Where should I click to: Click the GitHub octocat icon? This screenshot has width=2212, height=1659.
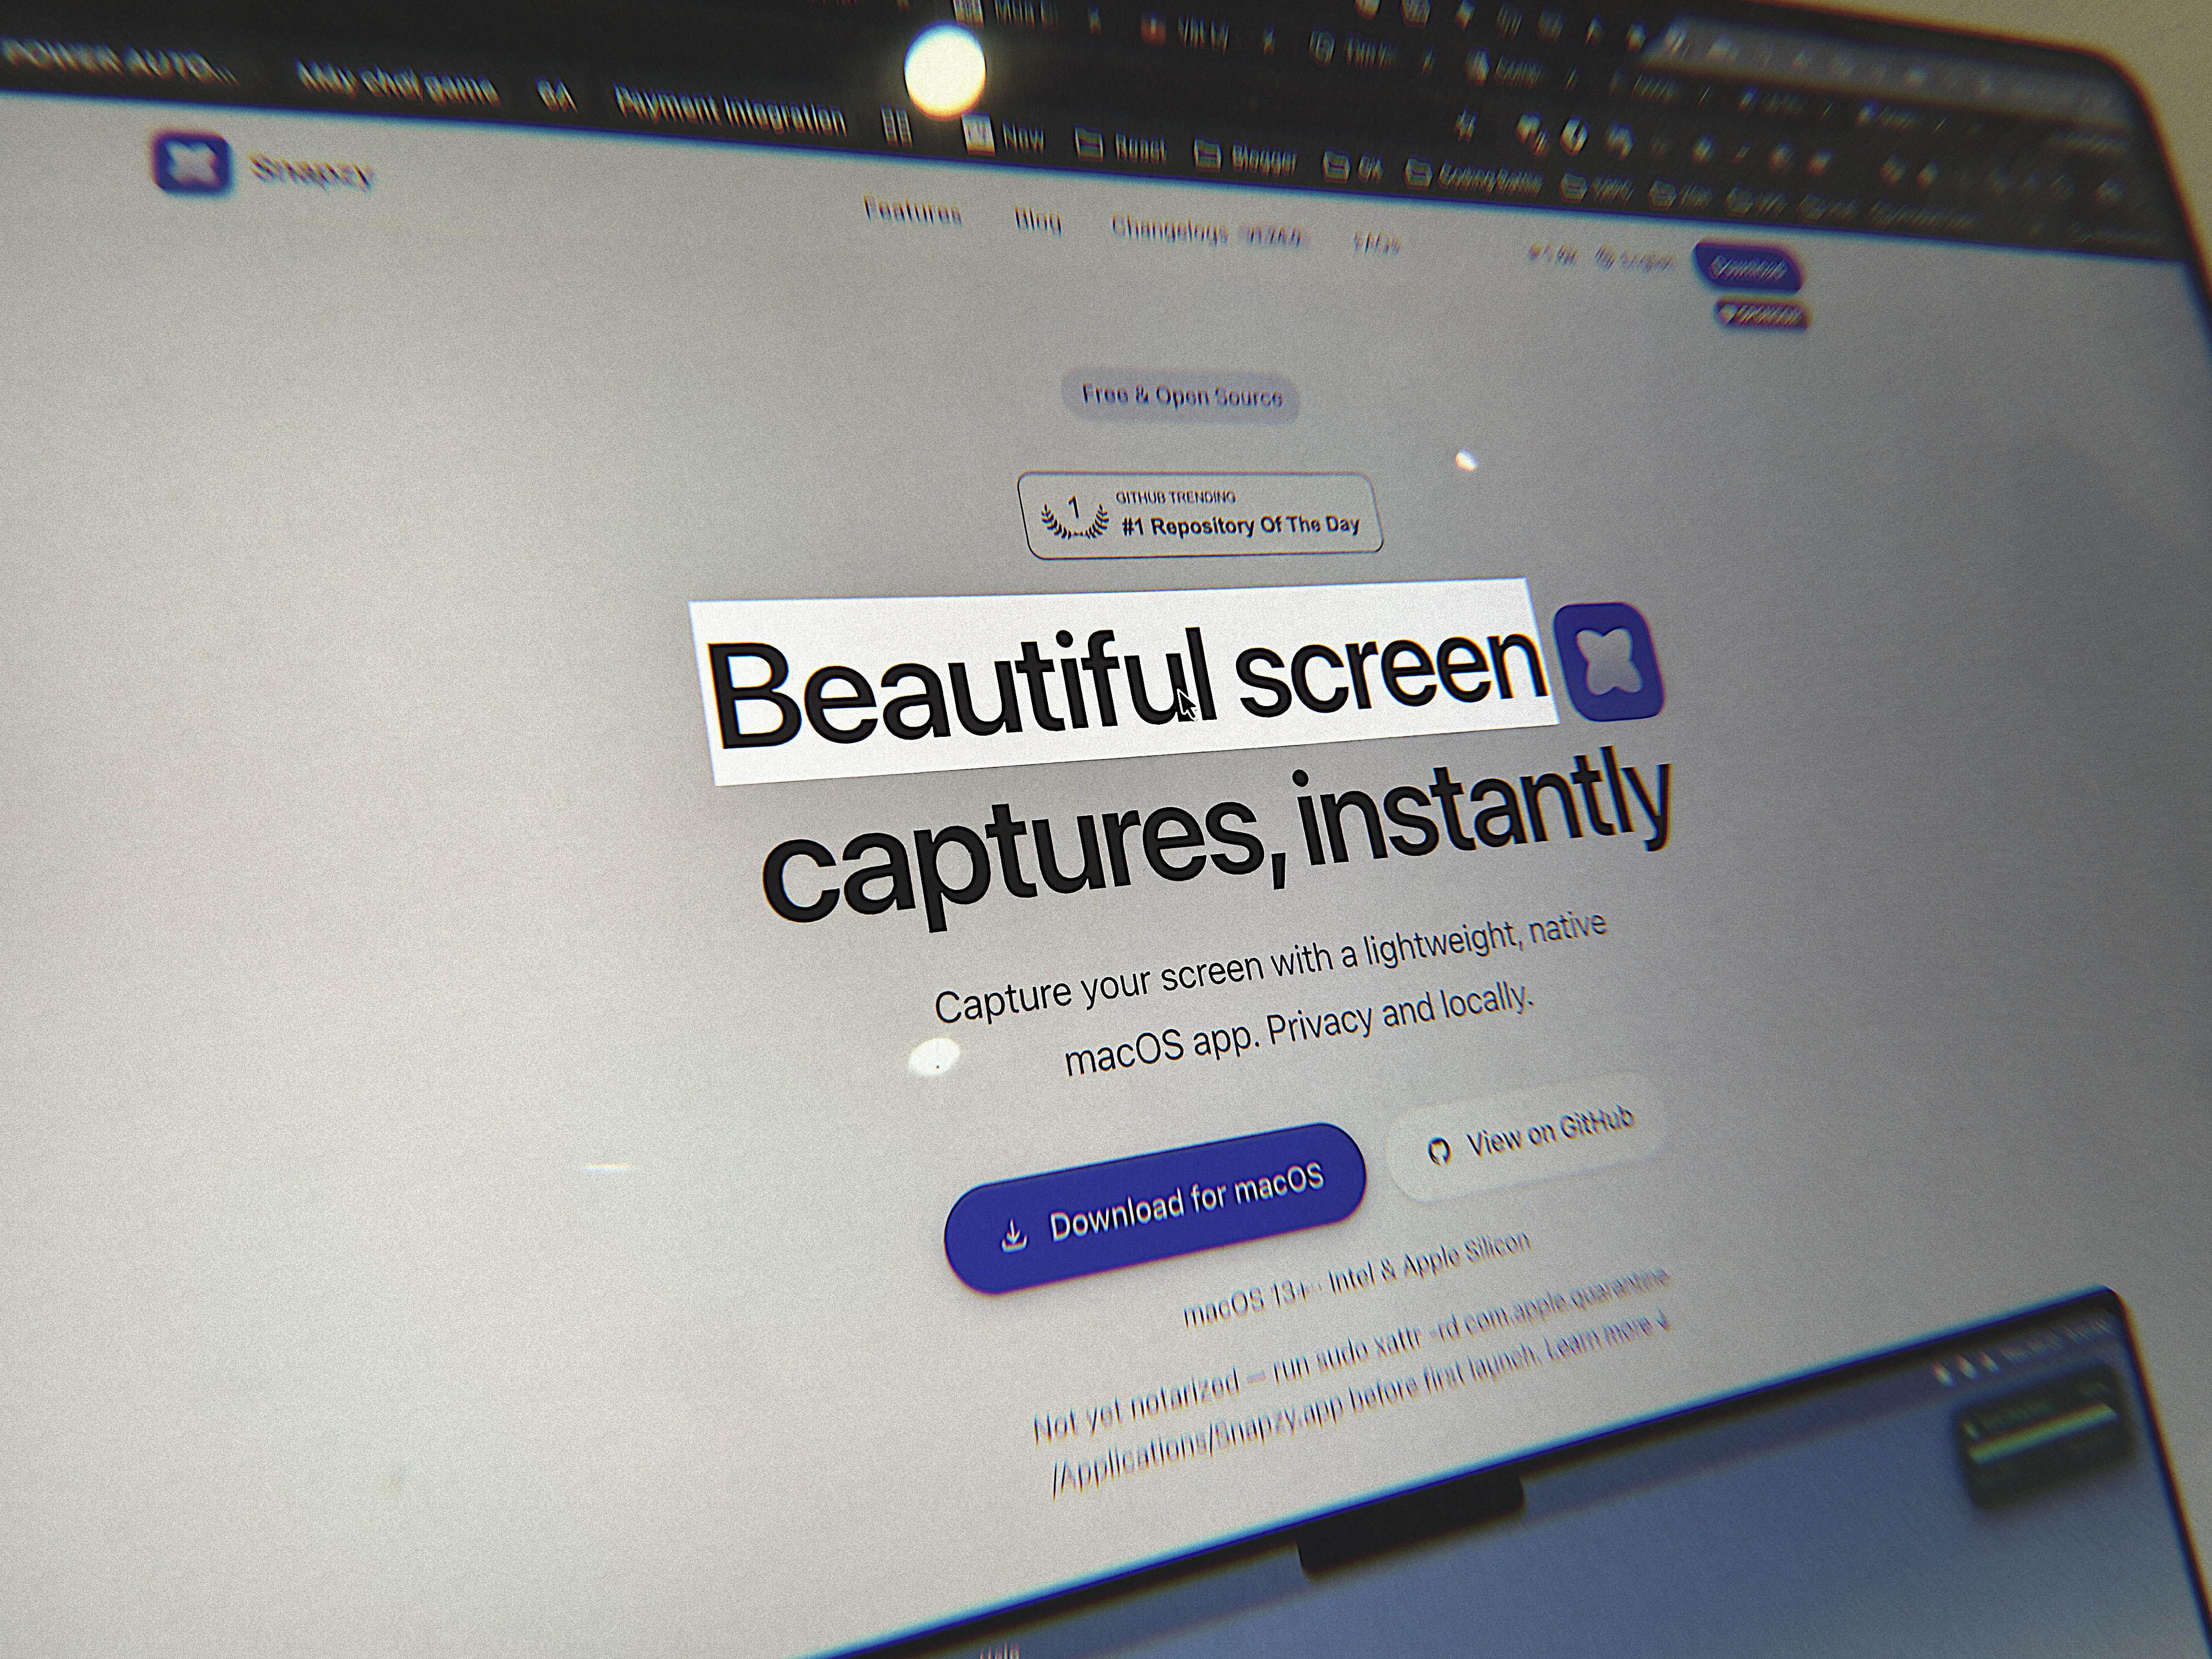click(x=1439, y=1153)
